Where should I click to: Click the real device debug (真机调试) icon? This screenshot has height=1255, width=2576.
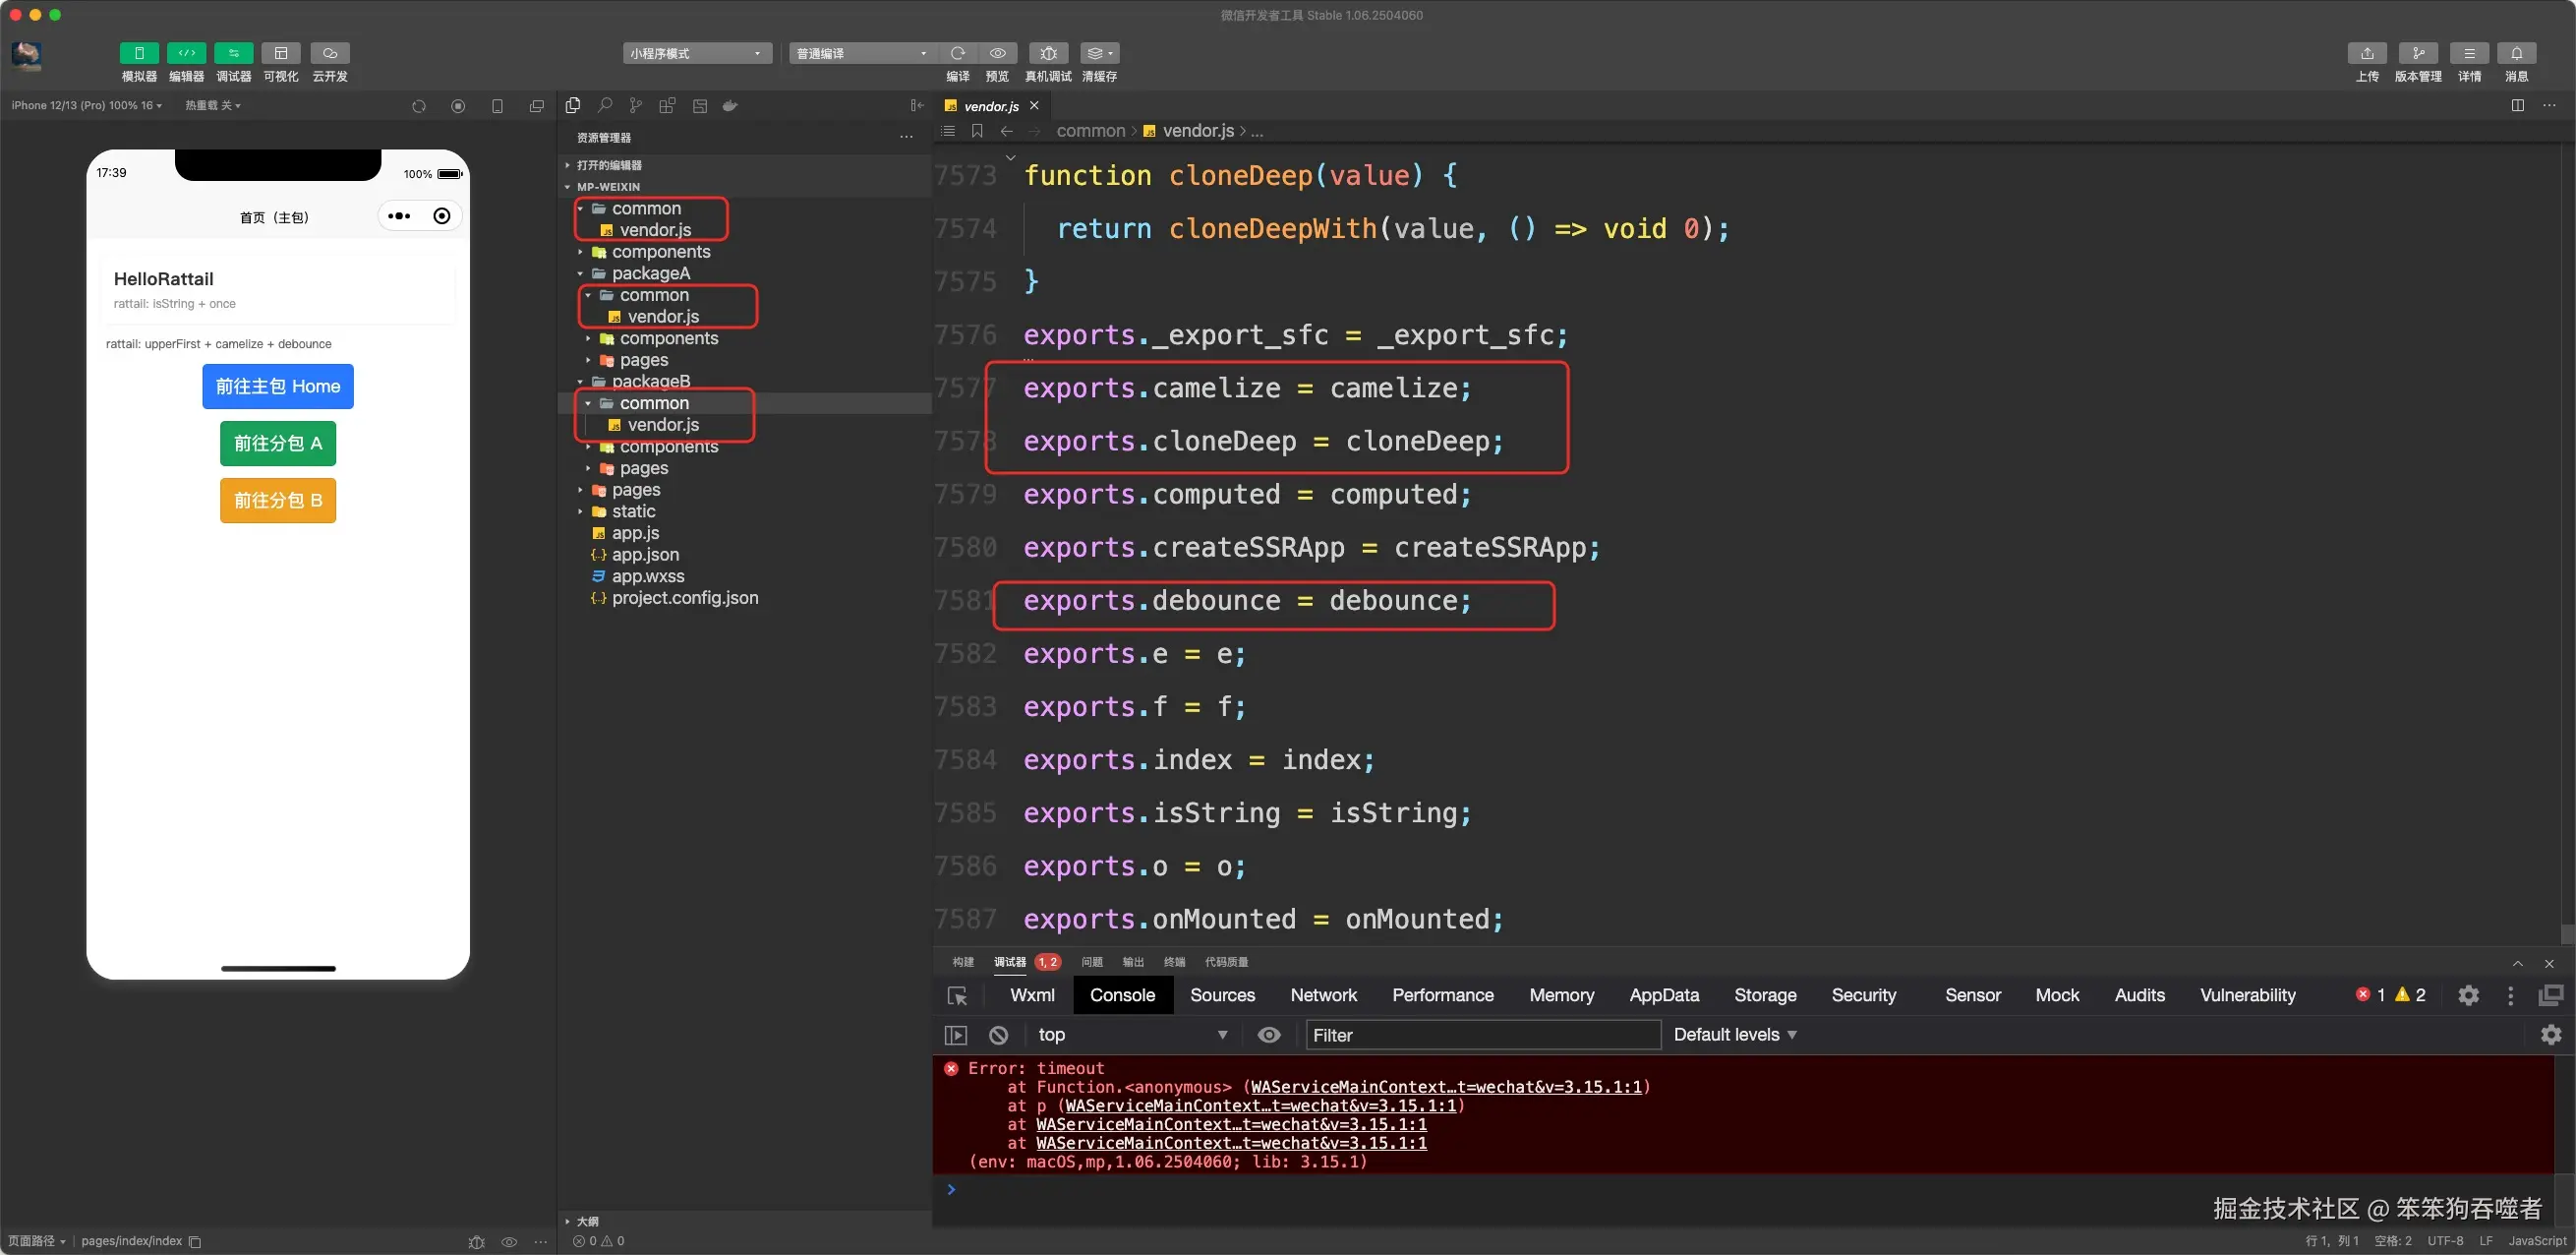click(1047, 53)
